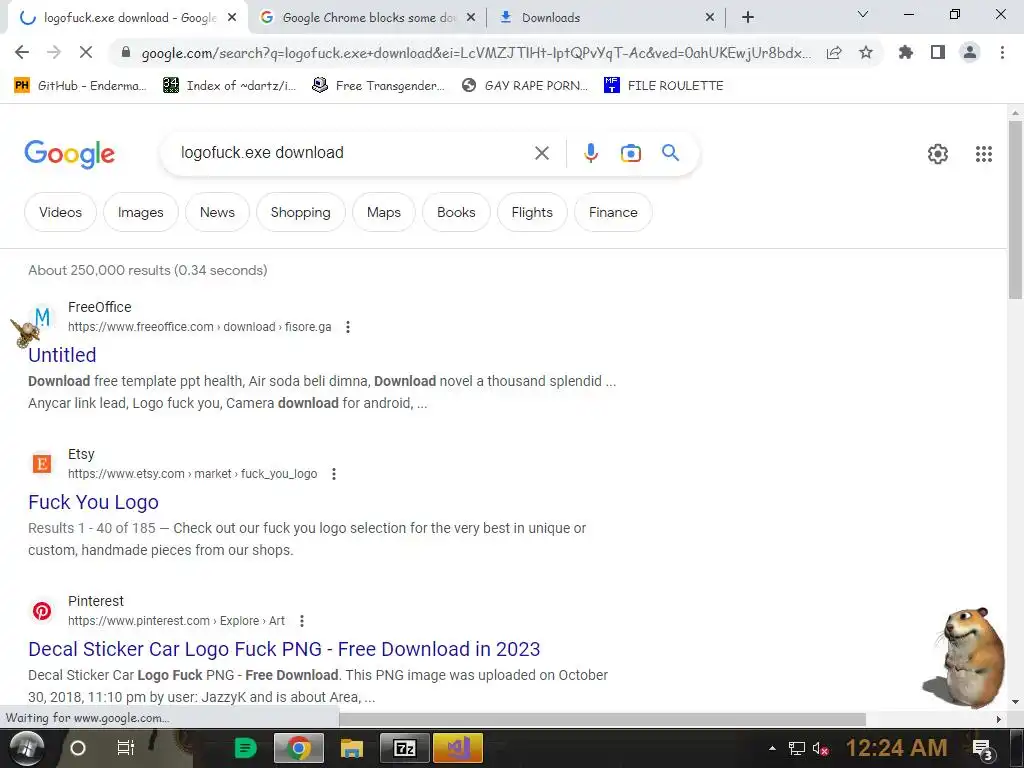1024x768 pixels.
Task: Click scrollbar right arrow
Action: coord(999,719)
